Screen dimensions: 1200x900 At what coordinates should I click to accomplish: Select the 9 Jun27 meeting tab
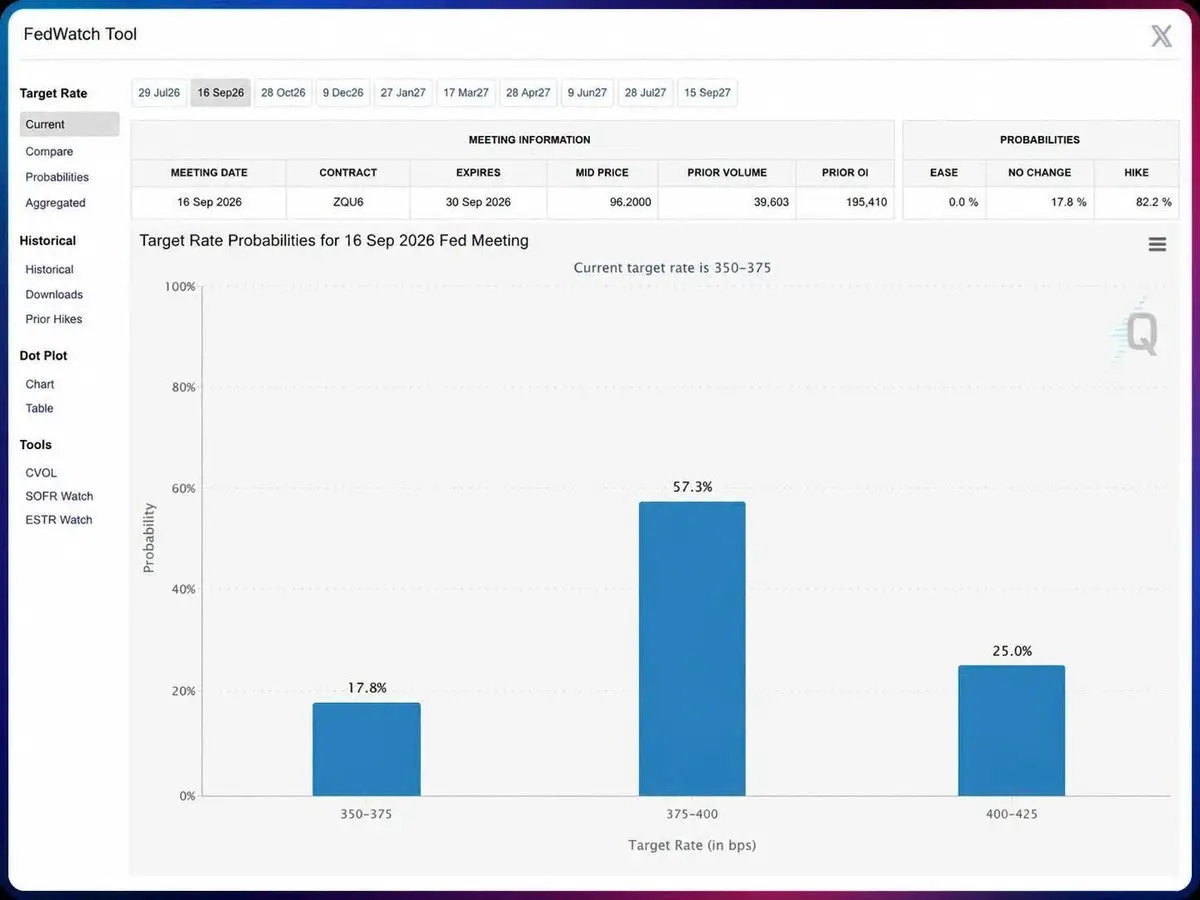[x=587, y=93]
